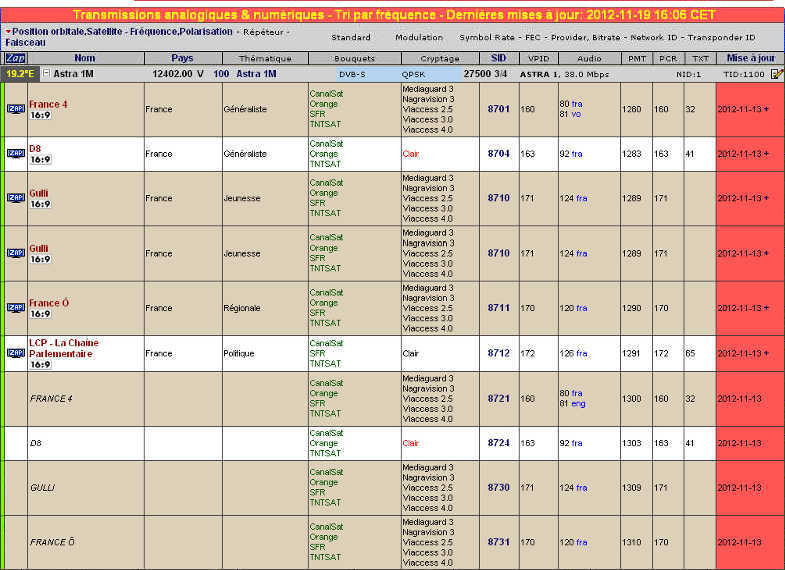Click SID 8721
The image size is (785, 570).
coord(499,398)
